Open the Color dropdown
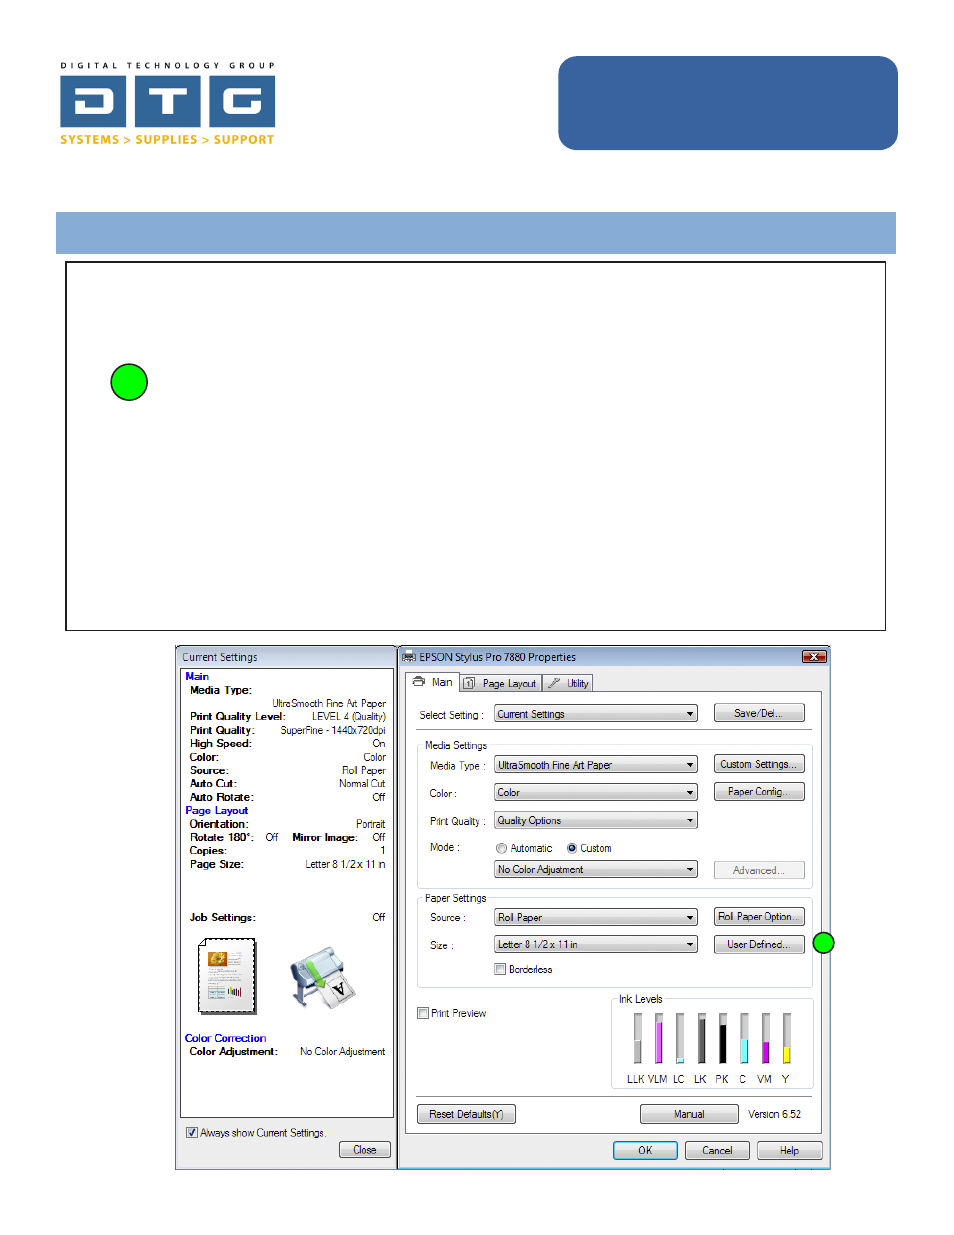 pyautogui.click(x=596, y=792)
